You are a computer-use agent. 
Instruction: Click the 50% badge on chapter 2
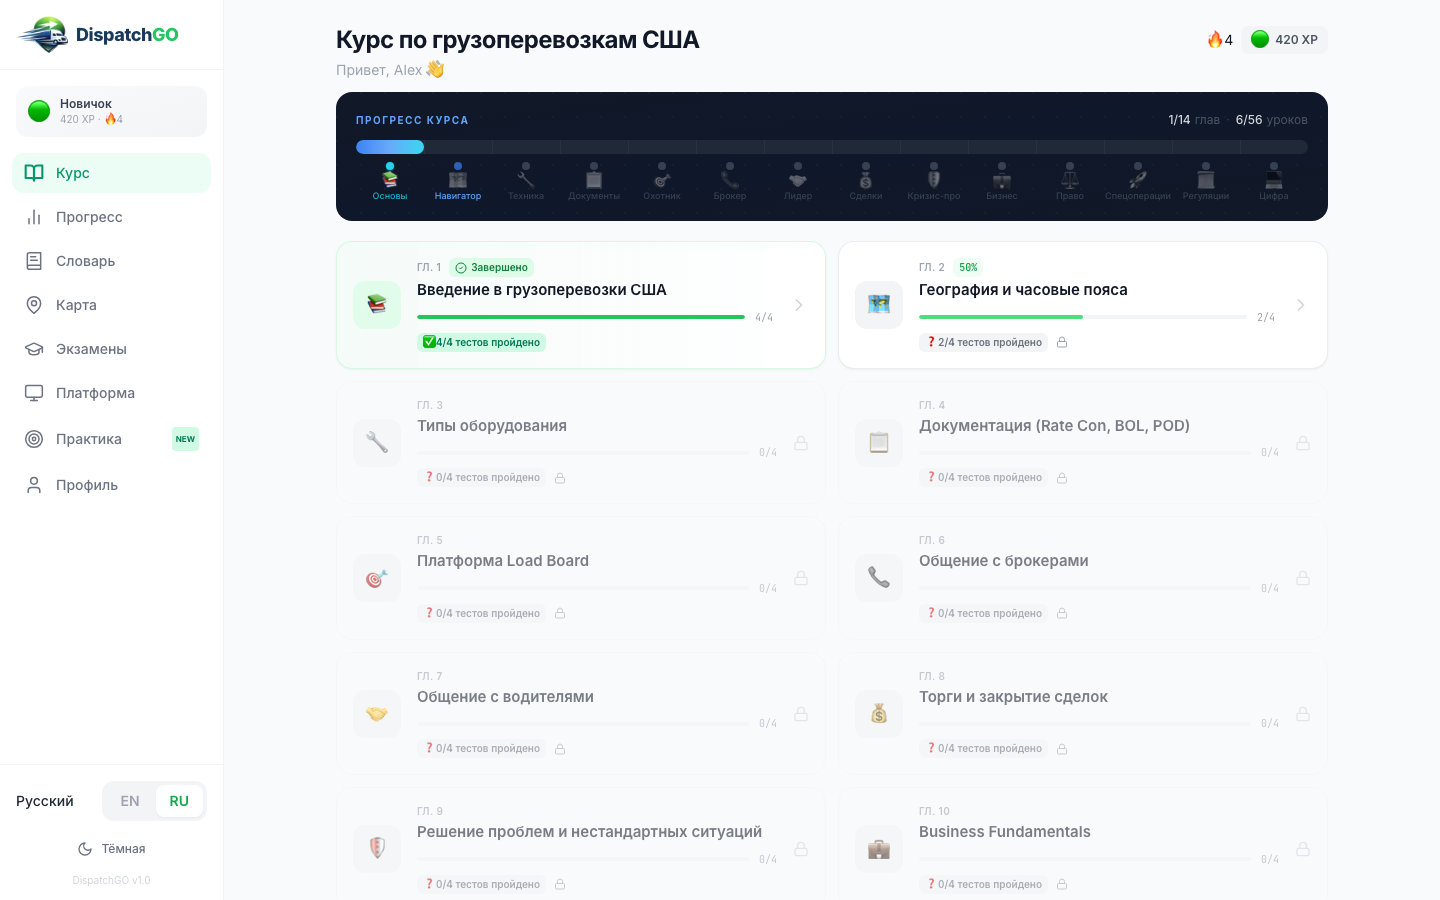coord(968,267)
